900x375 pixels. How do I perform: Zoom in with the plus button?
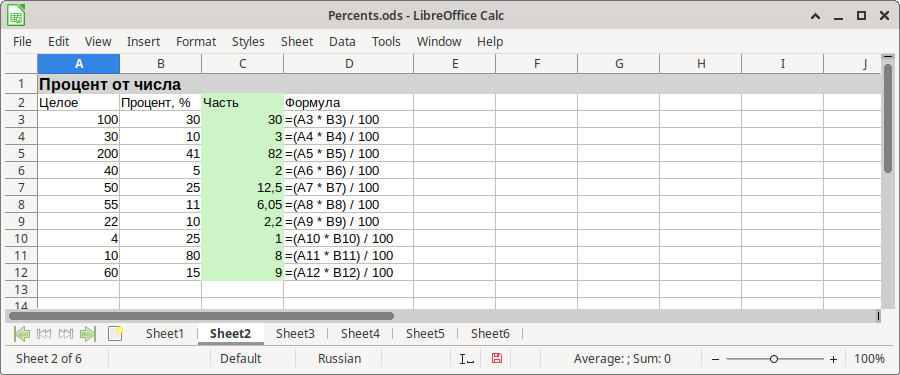point(833,359)
